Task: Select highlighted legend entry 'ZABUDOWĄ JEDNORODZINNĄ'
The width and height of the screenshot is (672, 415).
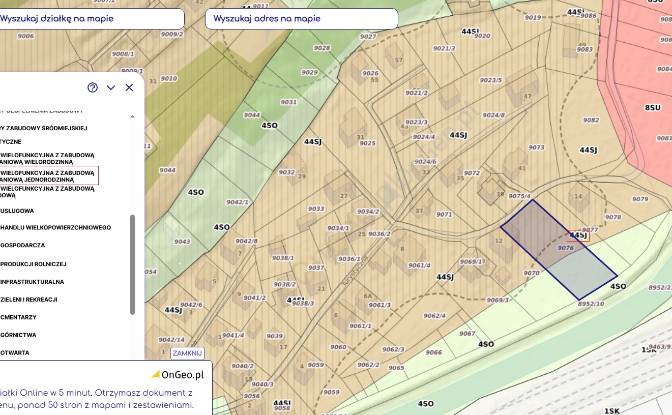Action: click(x=48, y=176)
